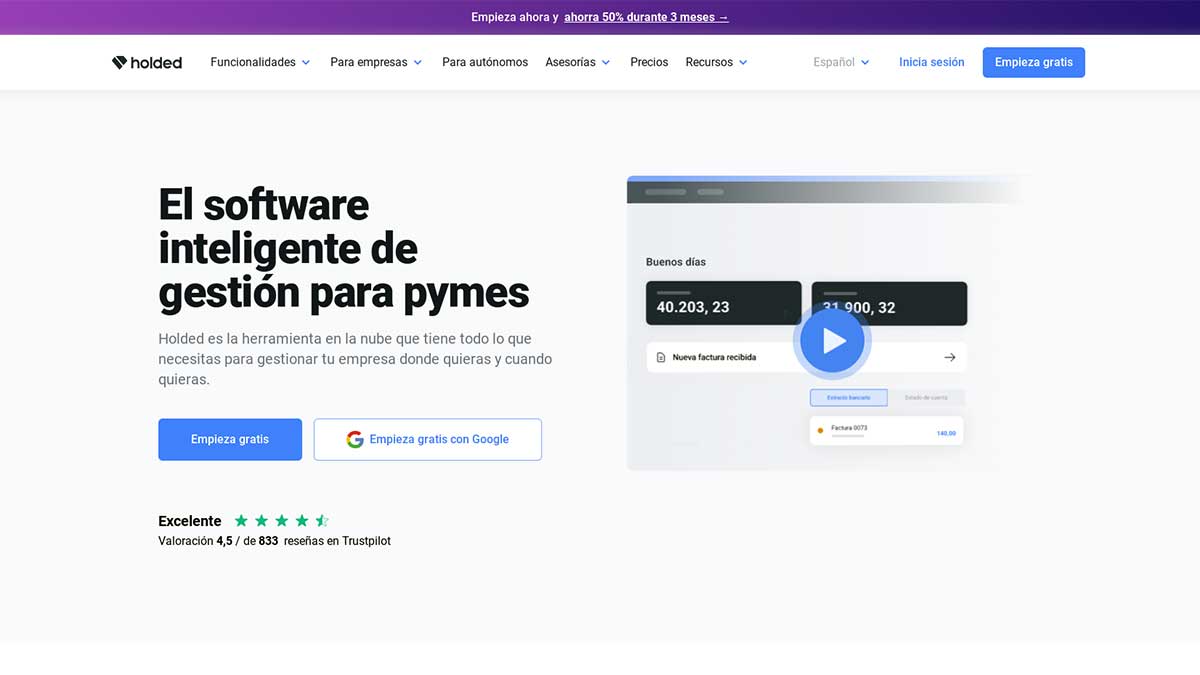Screen dimensions: 1200x675
Task: Open the Para empresas dropdown
Action: click(x=376, y=62)
